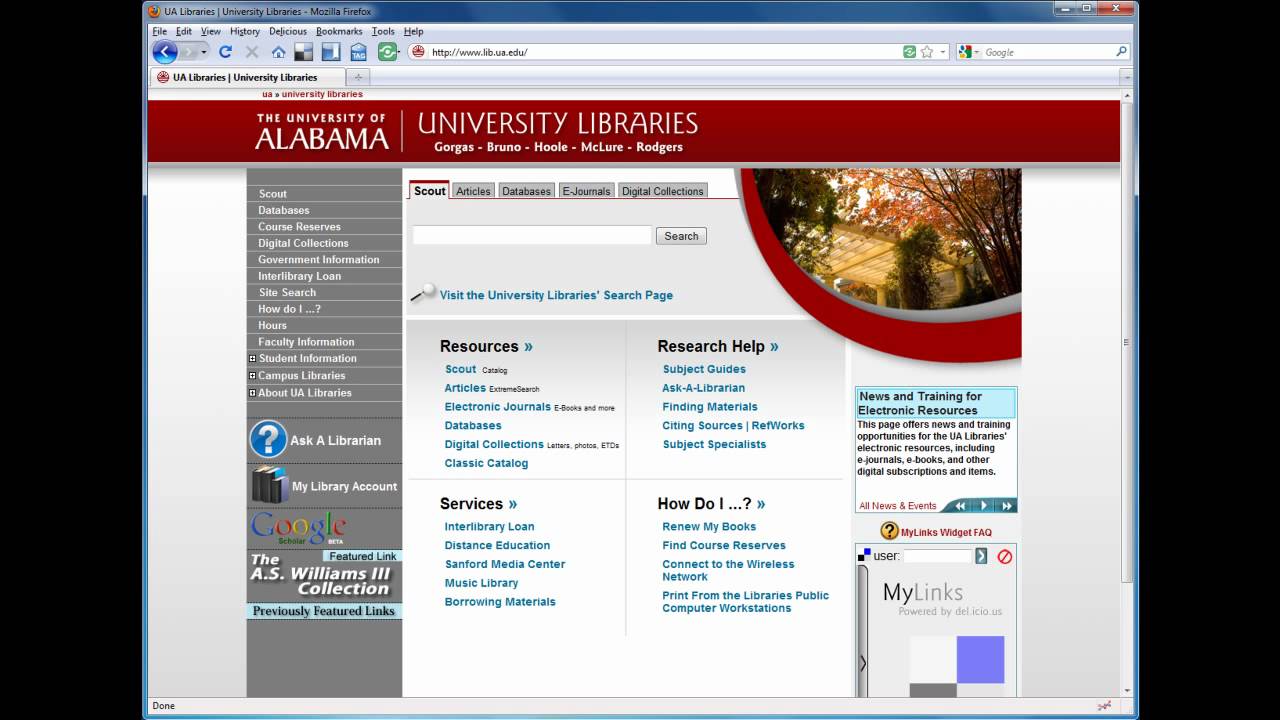Screen dimensions: 1280x720
Task: Click Renew My Books link
Action: [x=709, y=527]
